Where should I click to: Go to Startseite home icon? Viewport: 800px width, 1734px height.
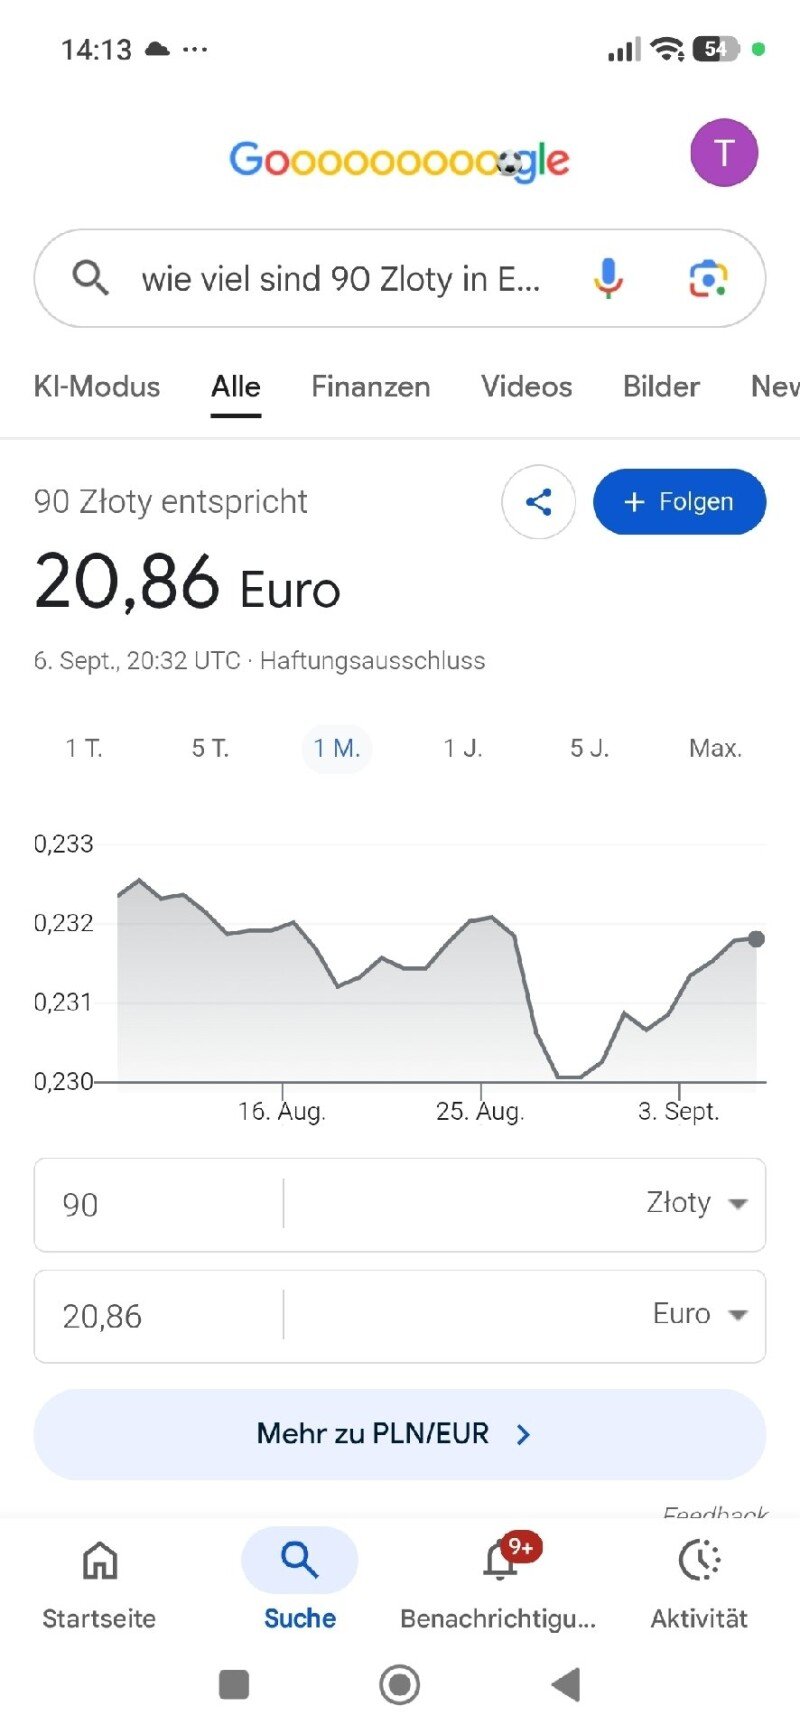pyautogui.click(x=99, y=1560)
